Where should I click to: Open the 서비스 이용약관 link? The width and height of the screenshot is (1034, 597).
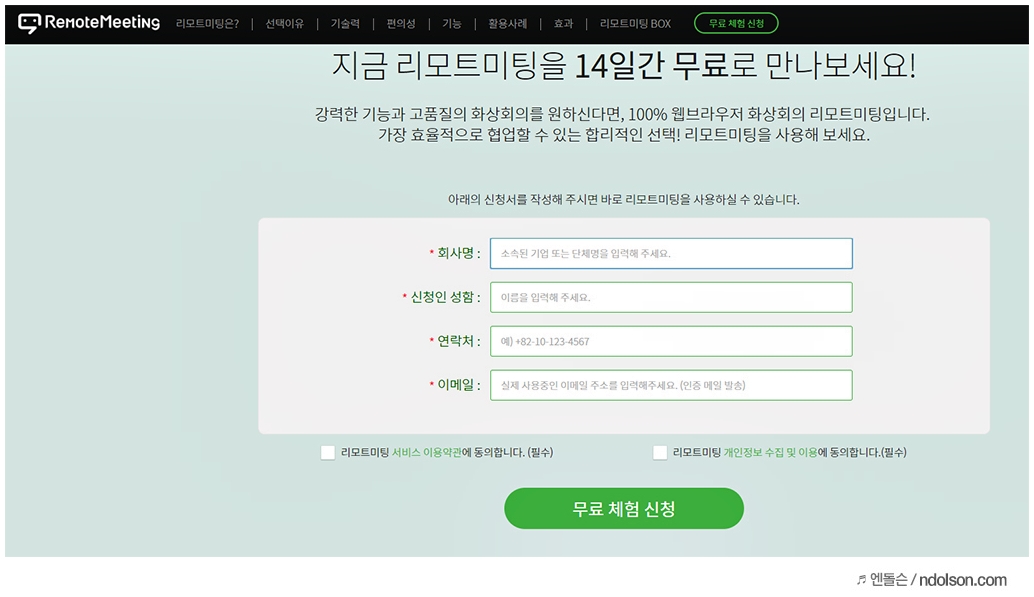coord(427,453)
